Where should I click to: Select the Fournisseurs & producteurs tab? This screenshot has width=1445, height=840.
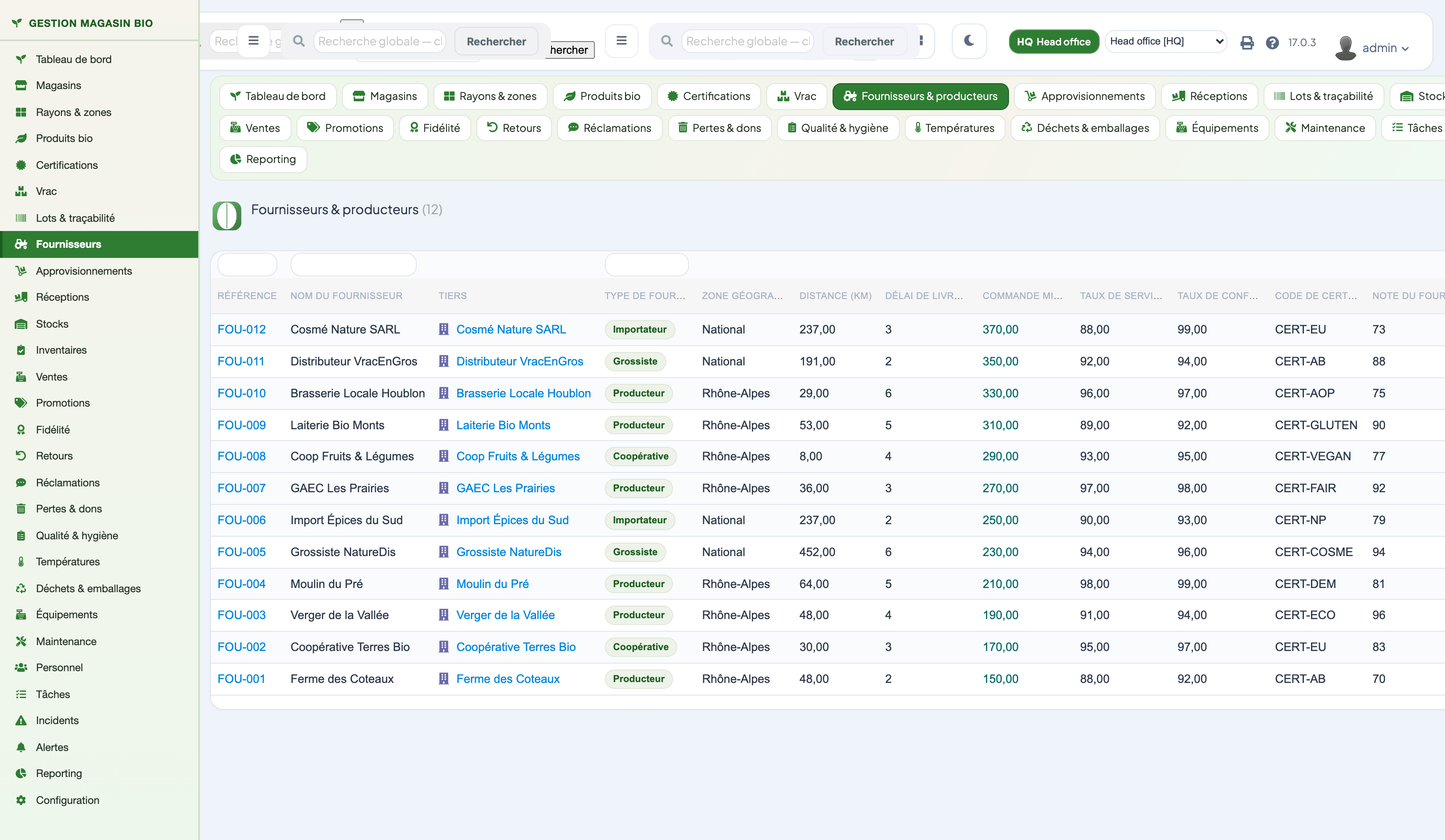[920, 96]
